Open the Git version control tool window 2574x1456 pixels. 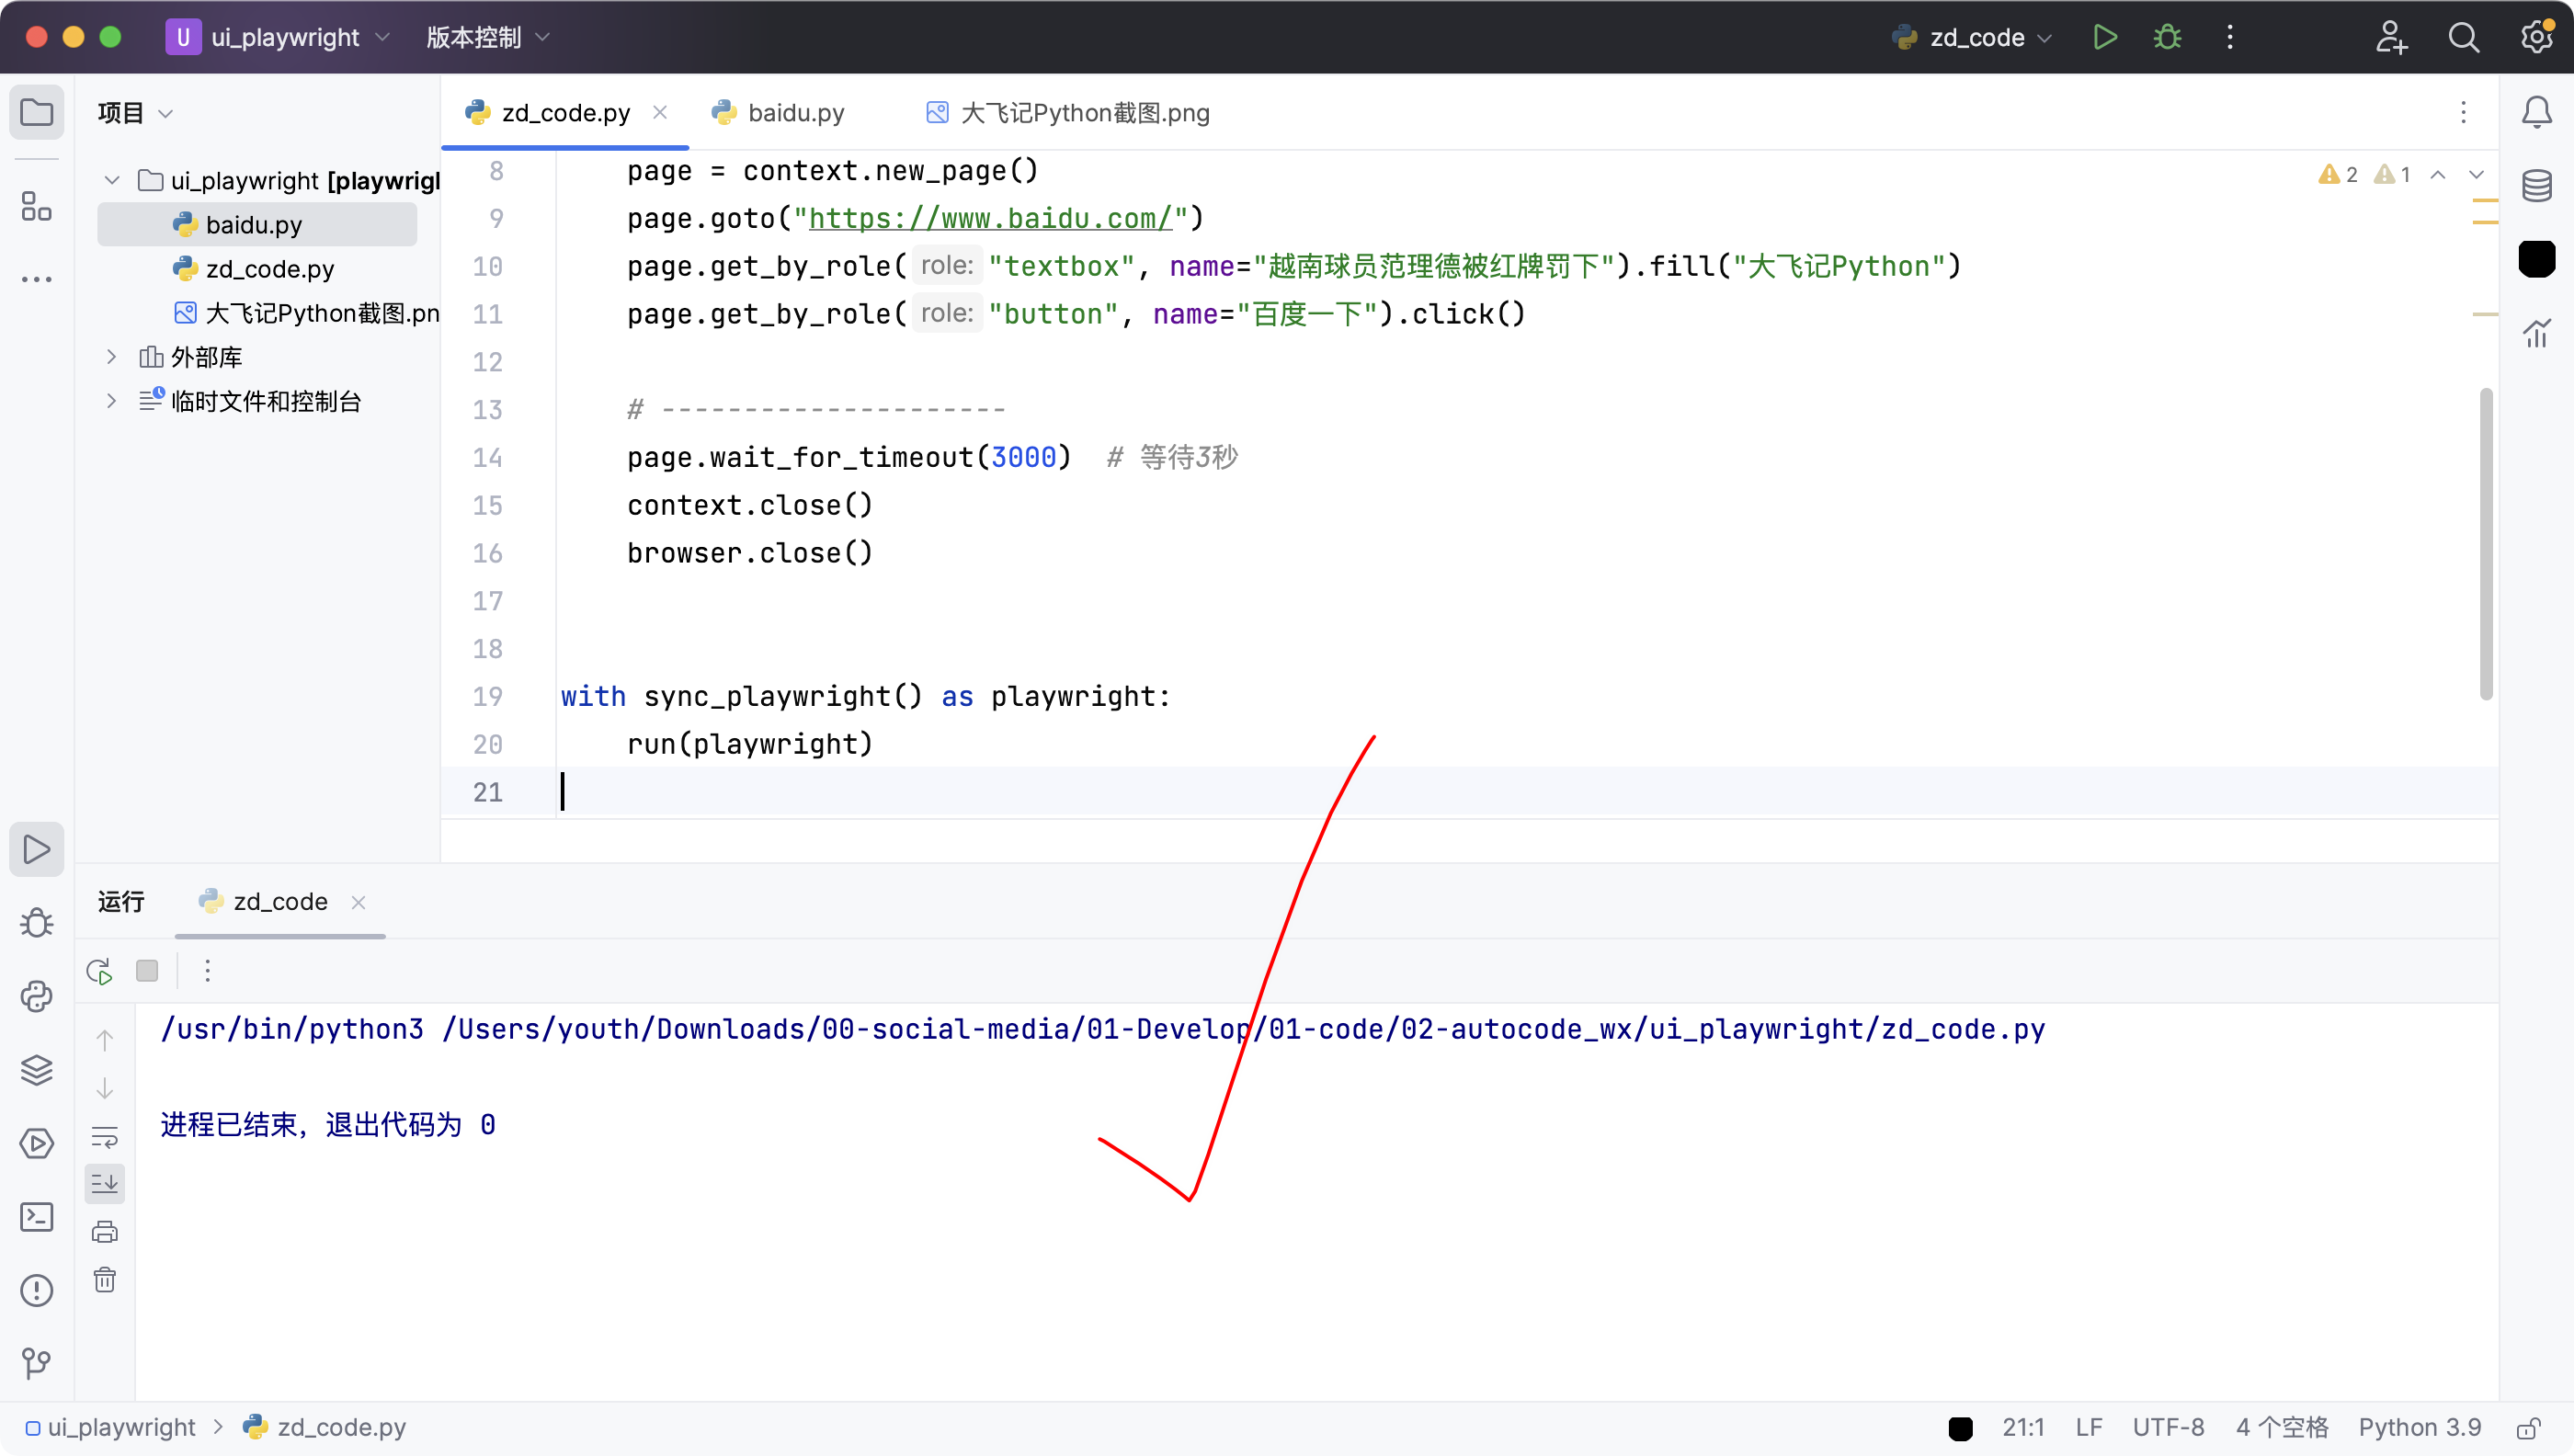tap(37, 1362)
